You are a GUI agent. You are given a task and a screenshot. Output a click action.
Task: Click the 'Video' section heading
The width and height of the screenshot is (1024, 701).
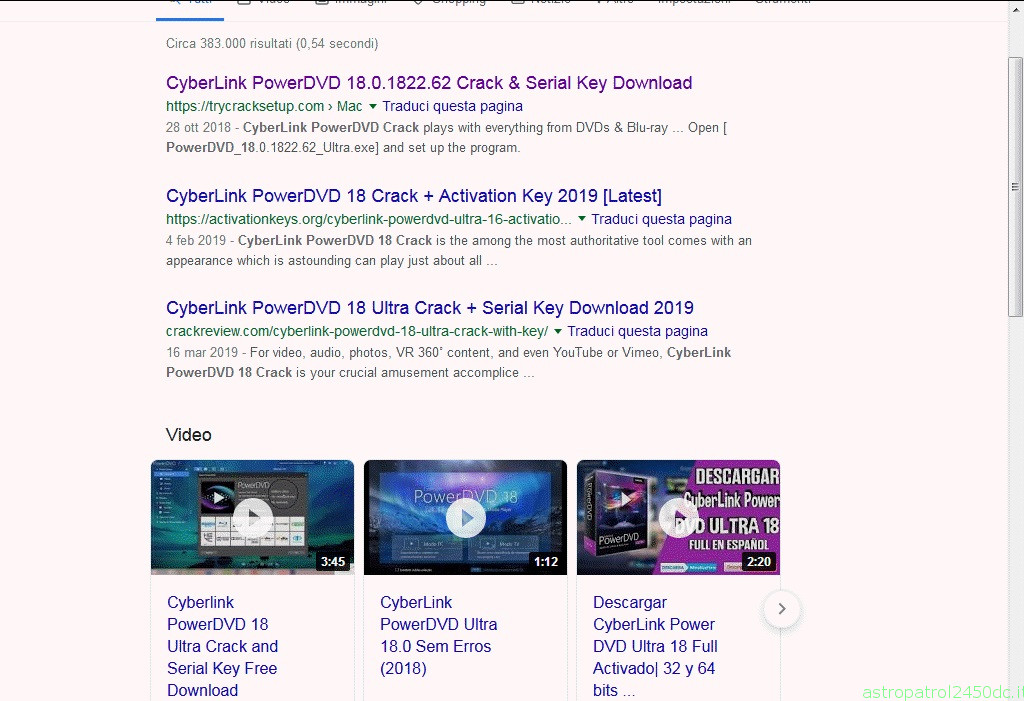tap(189, 435)
